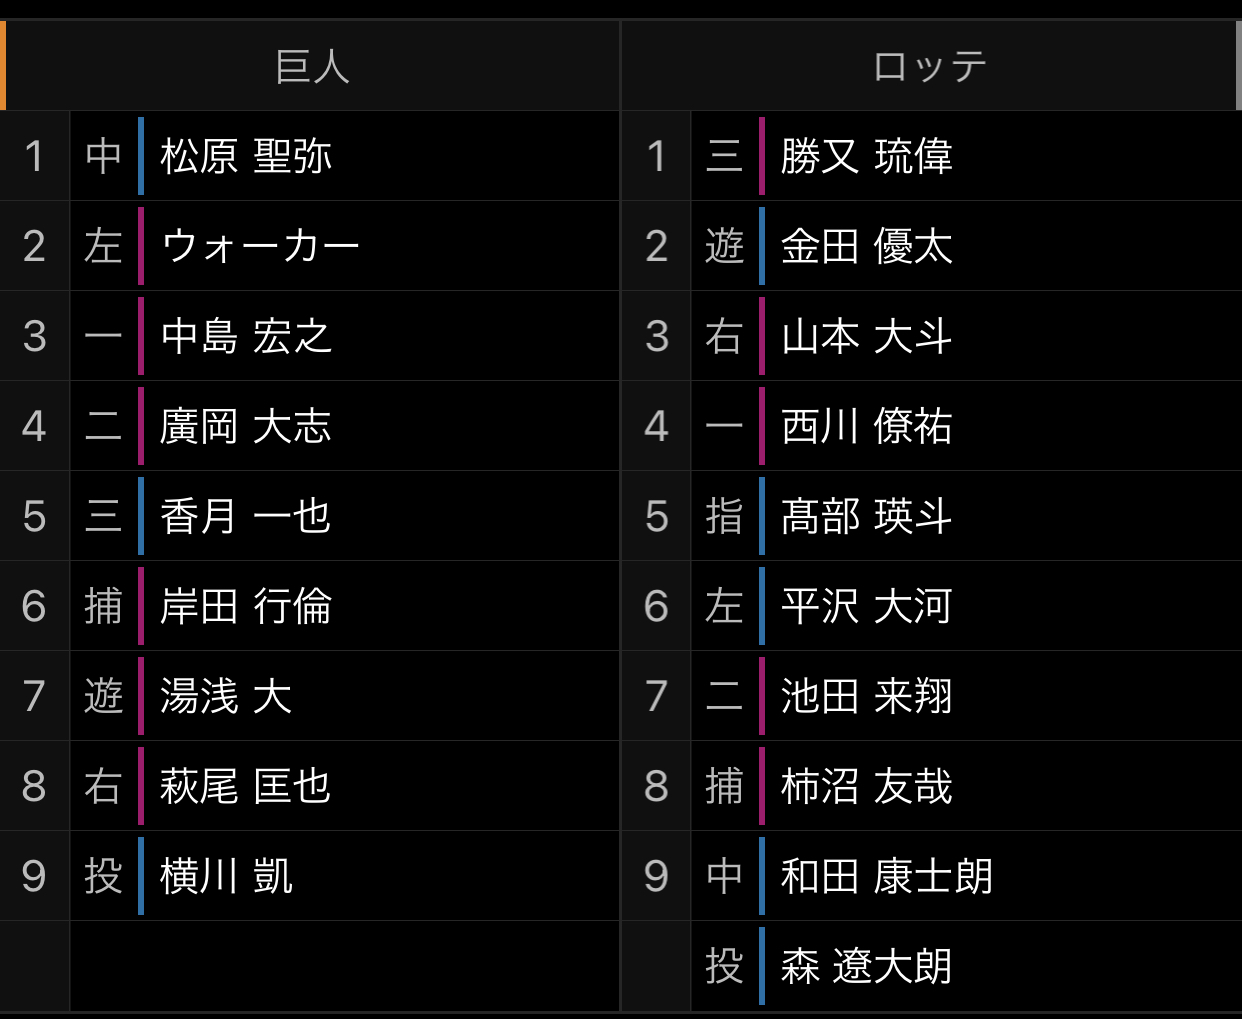Open Lotte pitcher 森 遼大朗
This screenshot has width=1242, height=1019.
point(867,966)
